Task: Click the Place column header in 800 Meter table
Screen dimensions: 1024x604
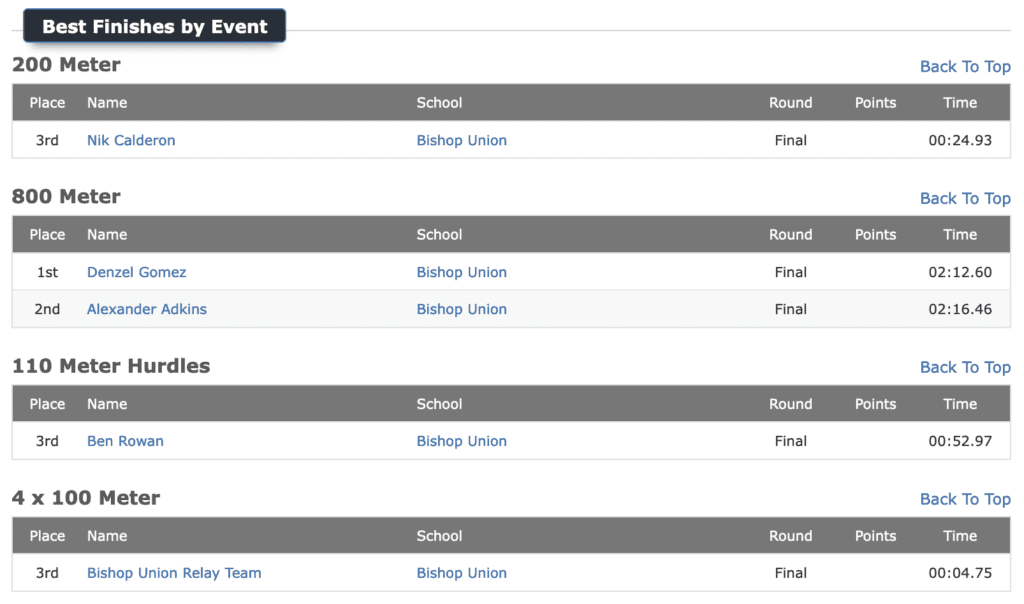Action: [47, 234]
